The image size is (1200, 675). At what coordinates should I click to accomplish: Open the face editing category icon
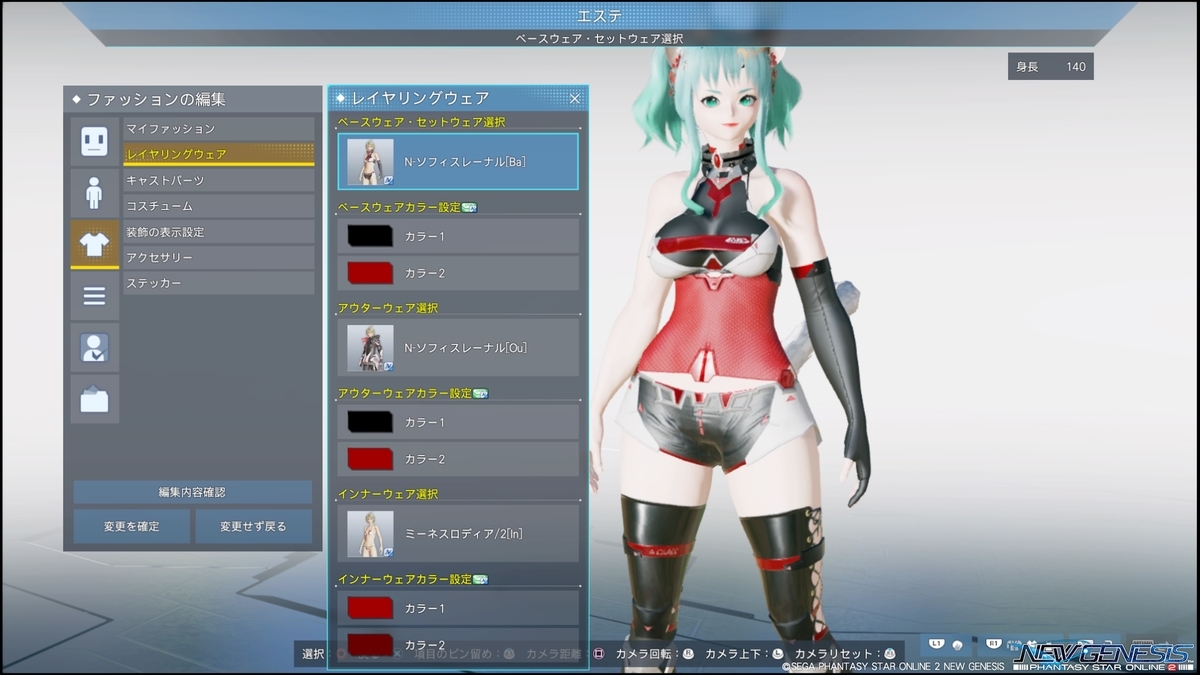coord(94,141)
